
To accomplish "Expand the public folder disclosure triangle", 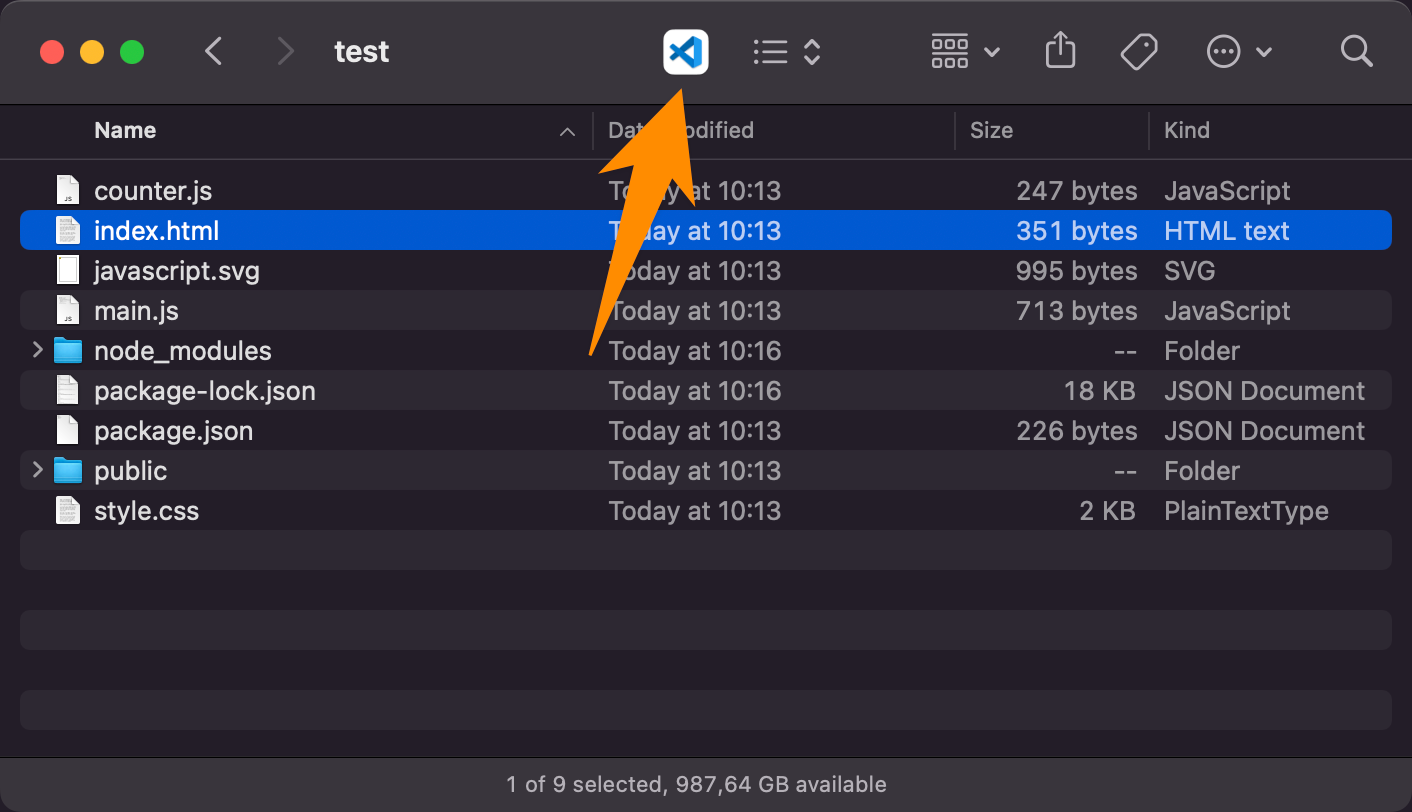I will coord(37,470).
